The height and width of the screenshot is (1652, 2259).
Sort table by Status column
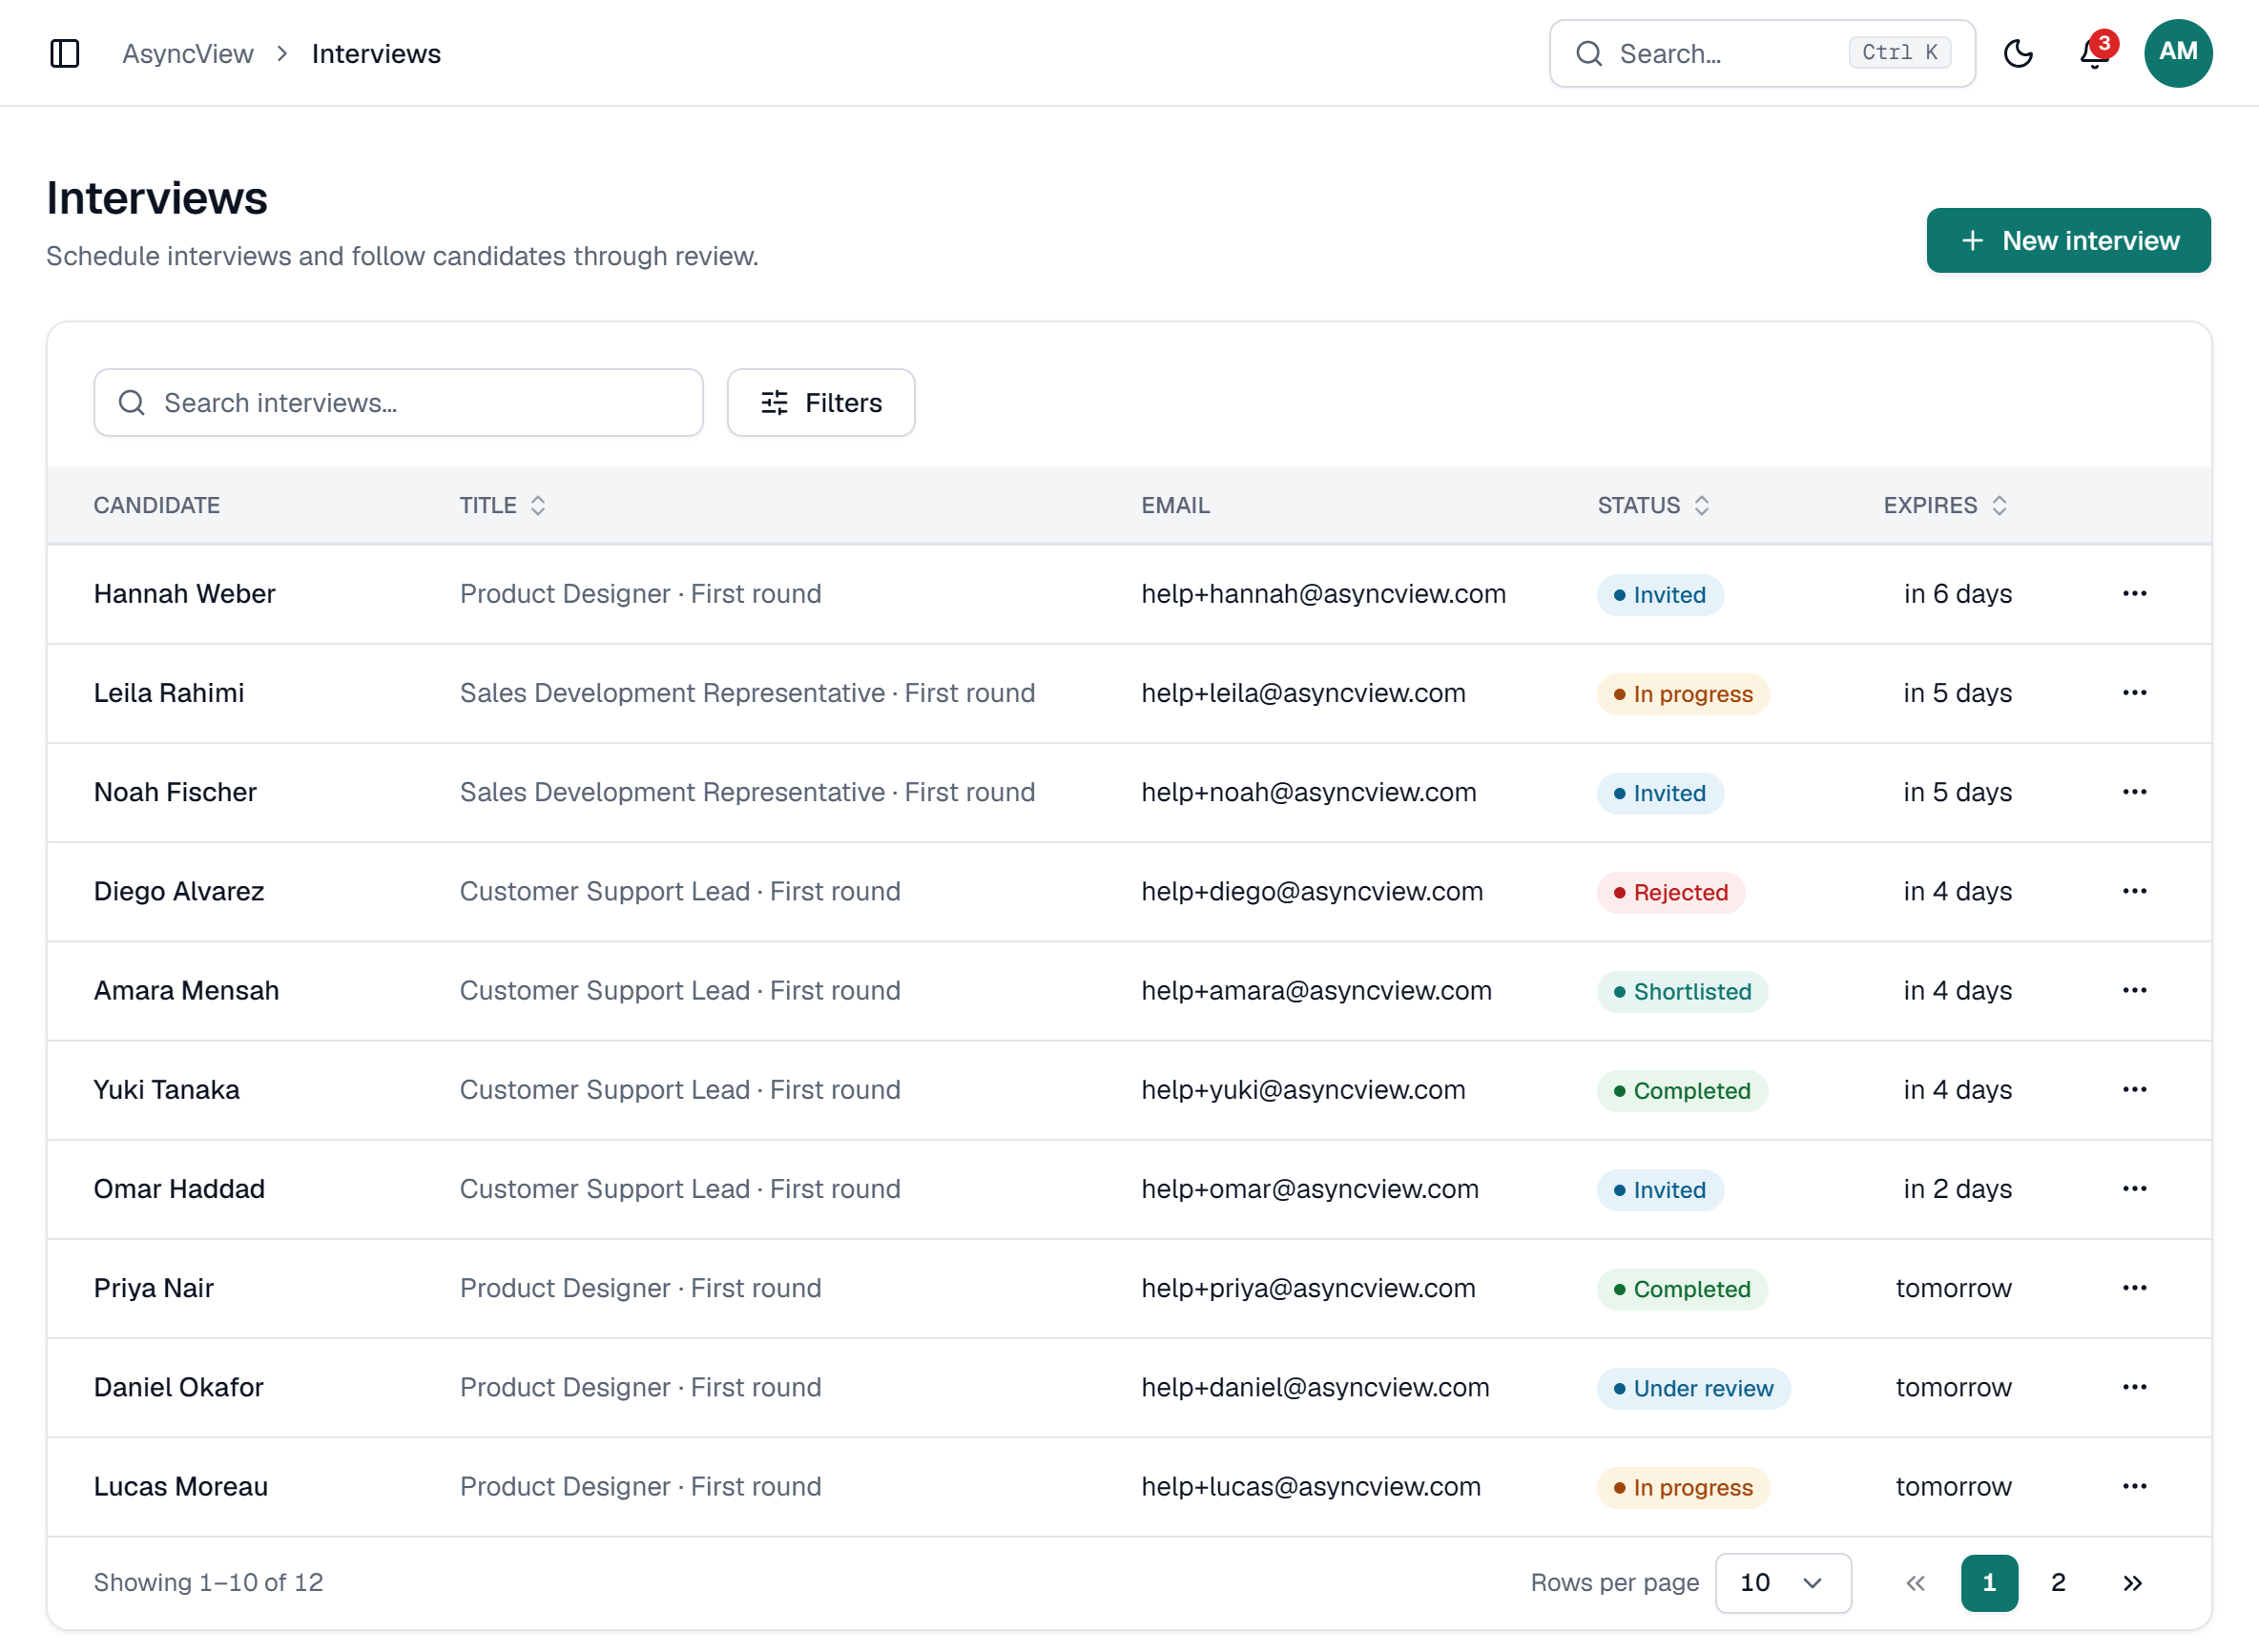coord(1653,505)
